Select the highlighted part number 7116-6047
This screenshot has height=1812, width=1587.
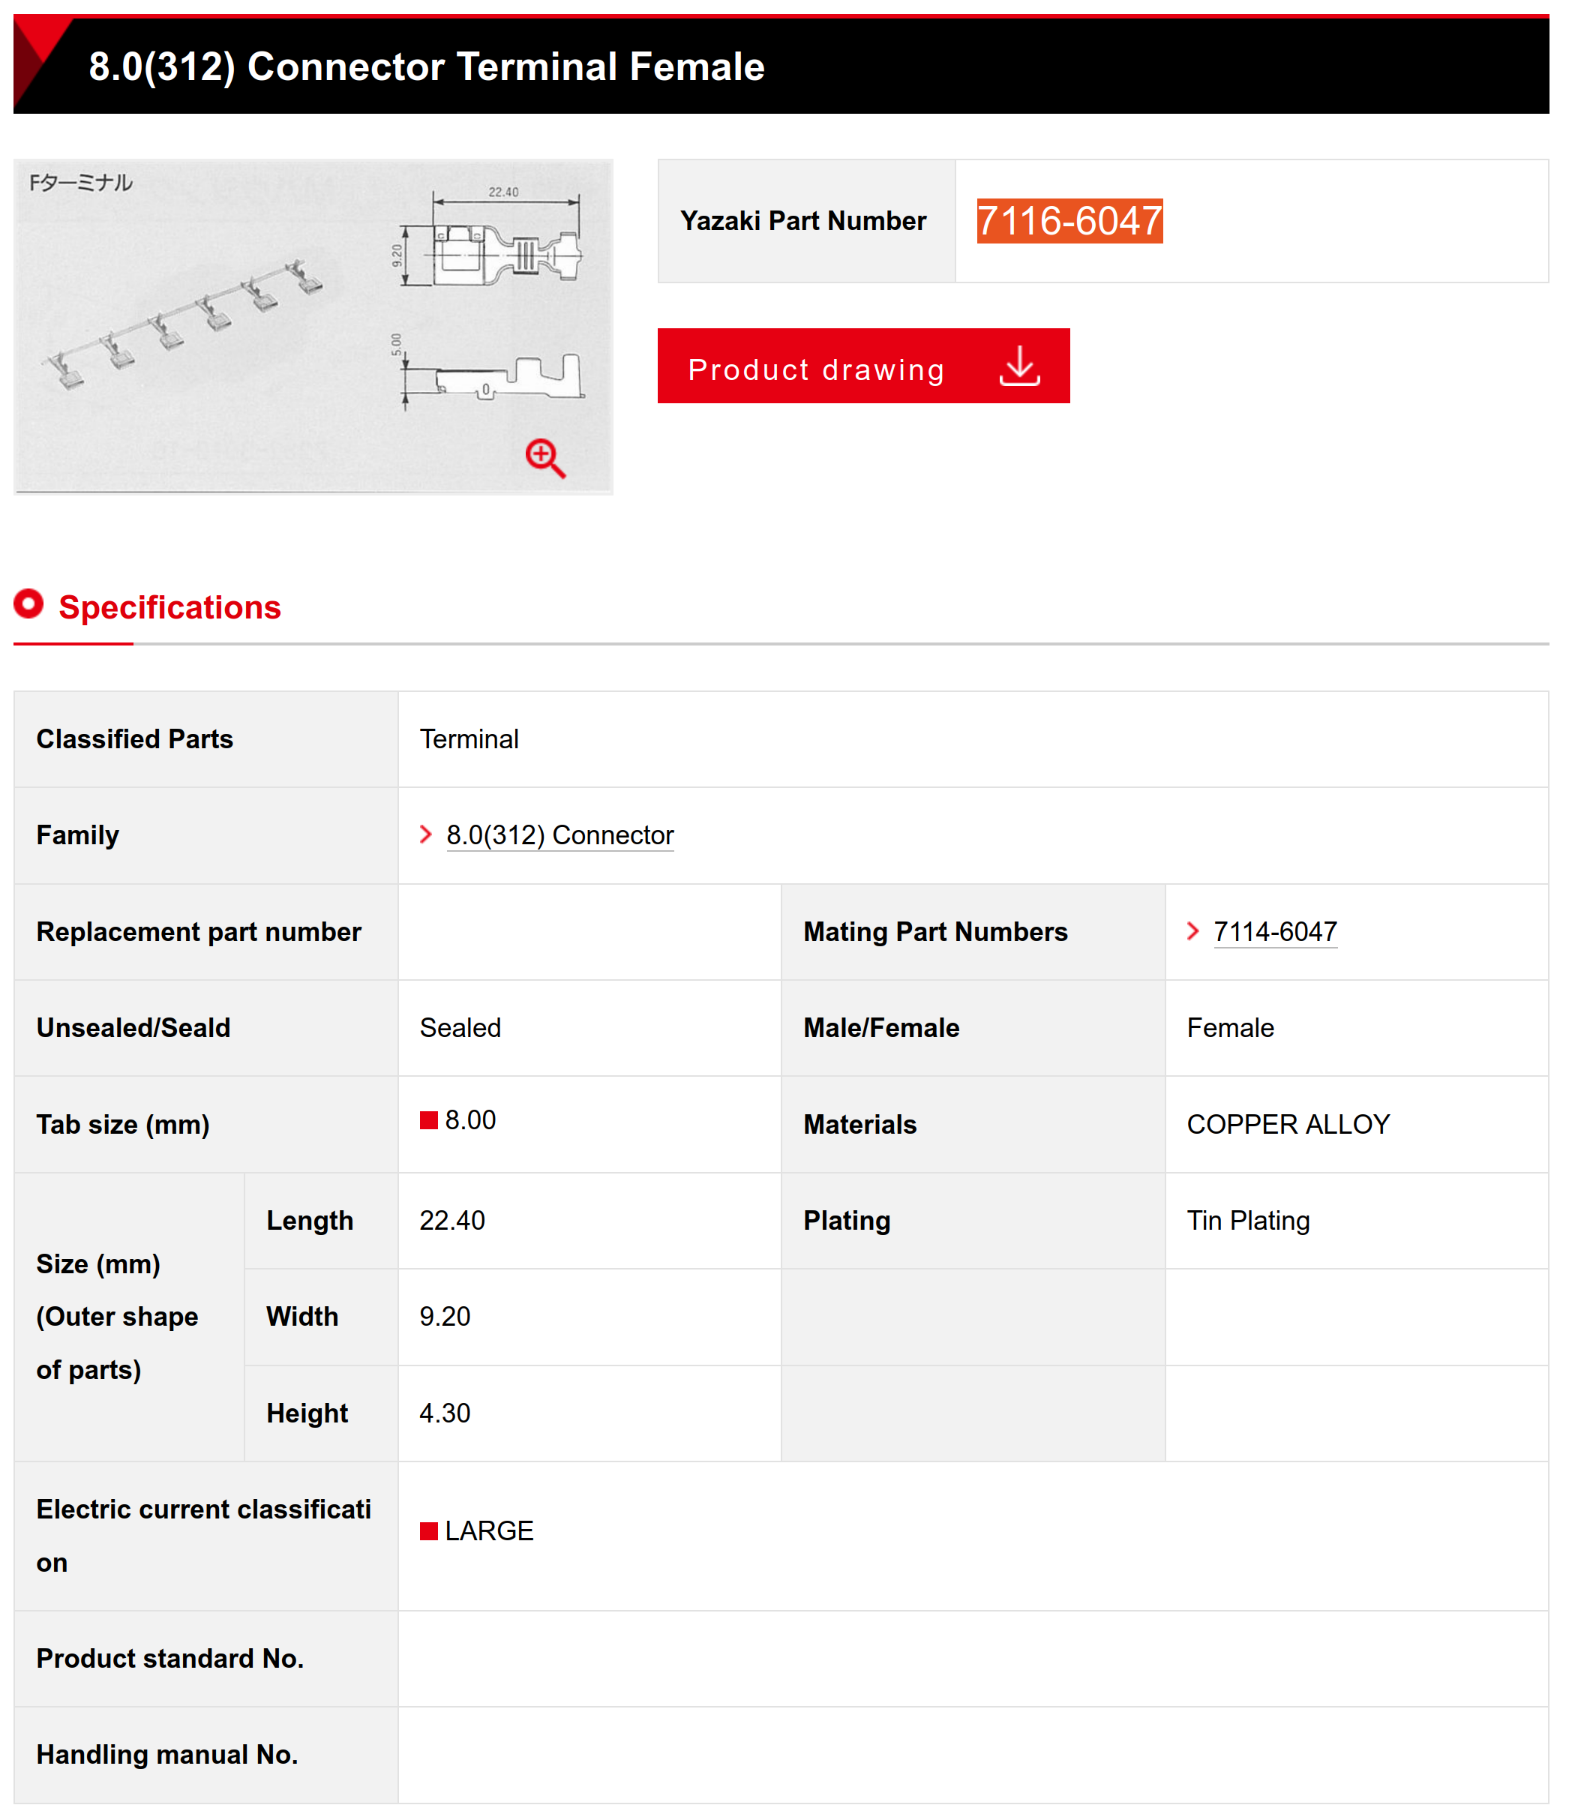coord(1069,221)
